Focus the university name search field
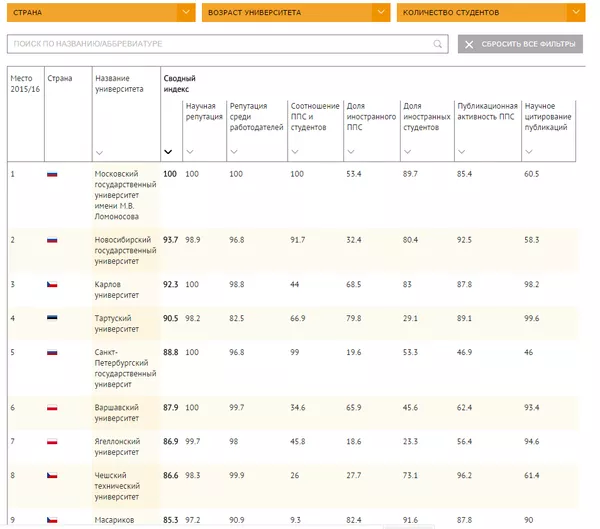 [220, 45]
